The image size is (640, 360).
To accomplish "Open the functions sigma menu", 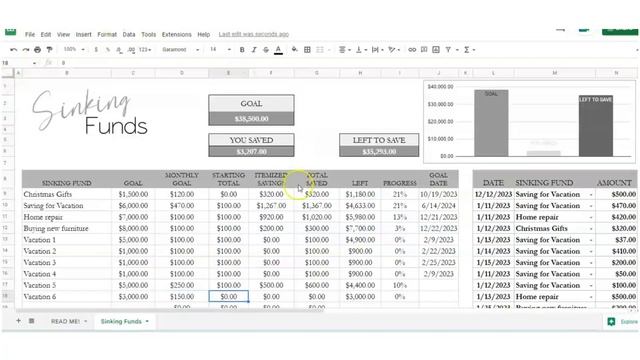I will (467, 50).
